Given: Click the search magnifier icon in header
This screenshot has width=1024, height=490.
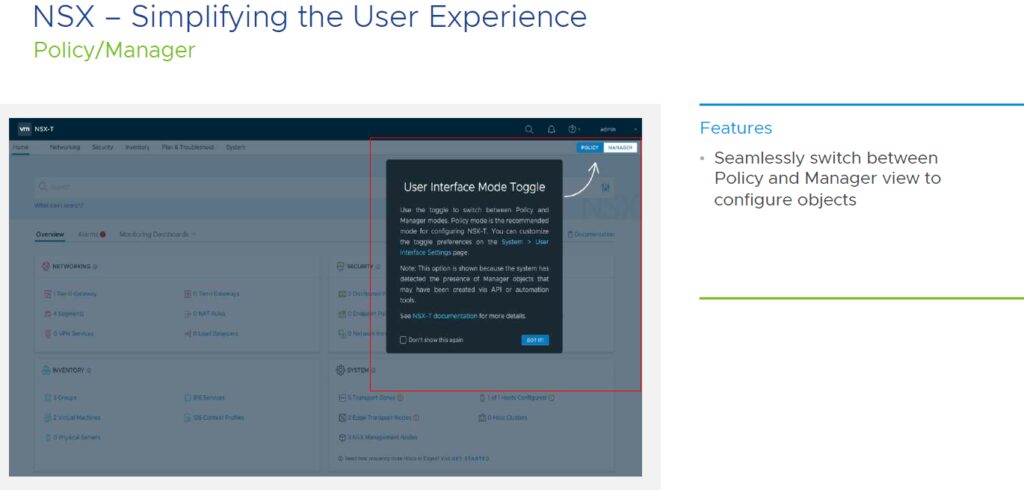Looking at the screenshot, I should coord(529,129).
